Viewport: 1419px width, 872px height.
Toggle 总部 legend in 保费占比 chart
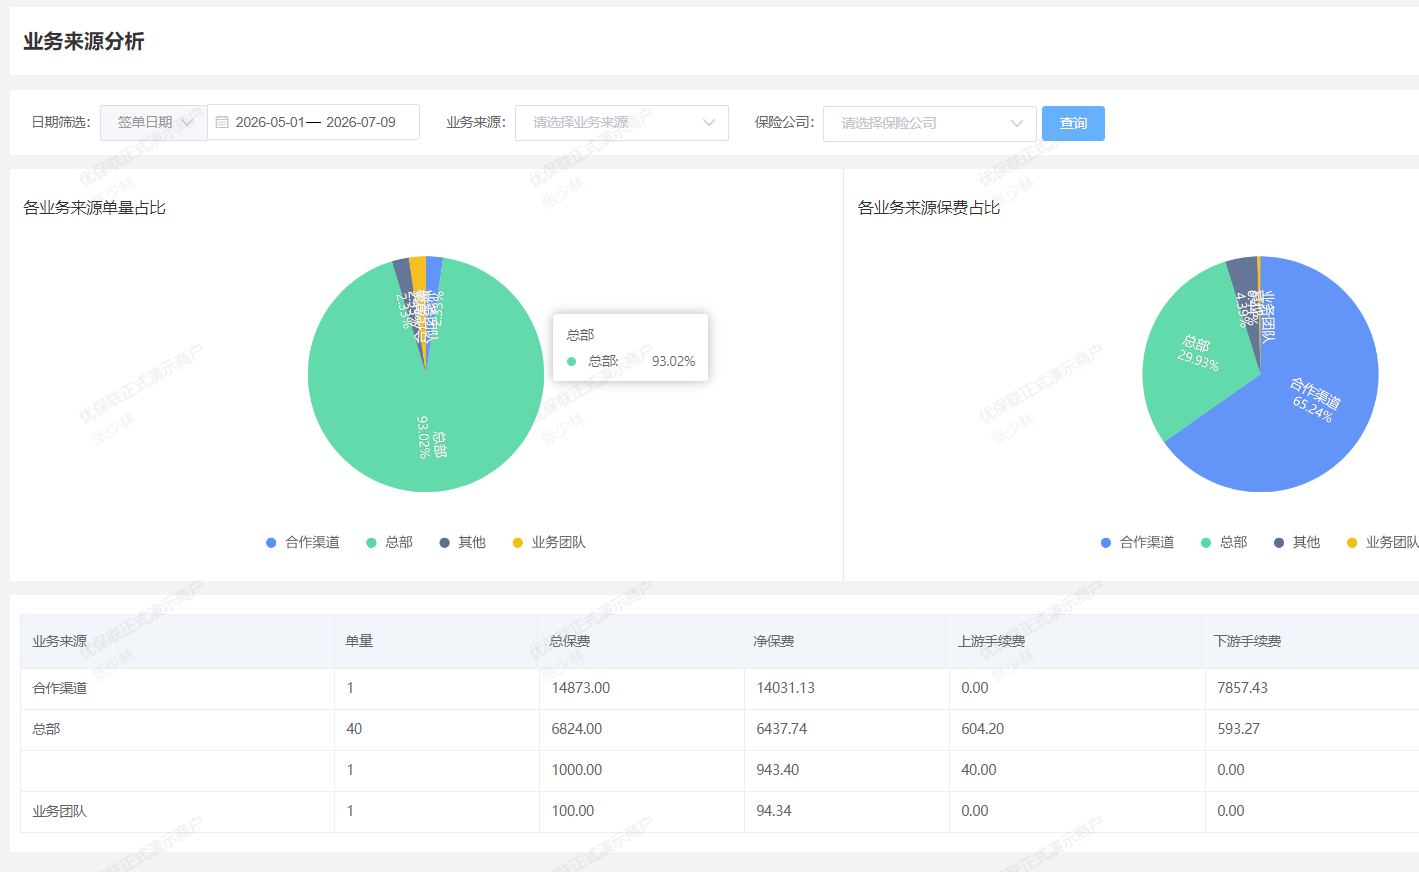coord(1224,542)
